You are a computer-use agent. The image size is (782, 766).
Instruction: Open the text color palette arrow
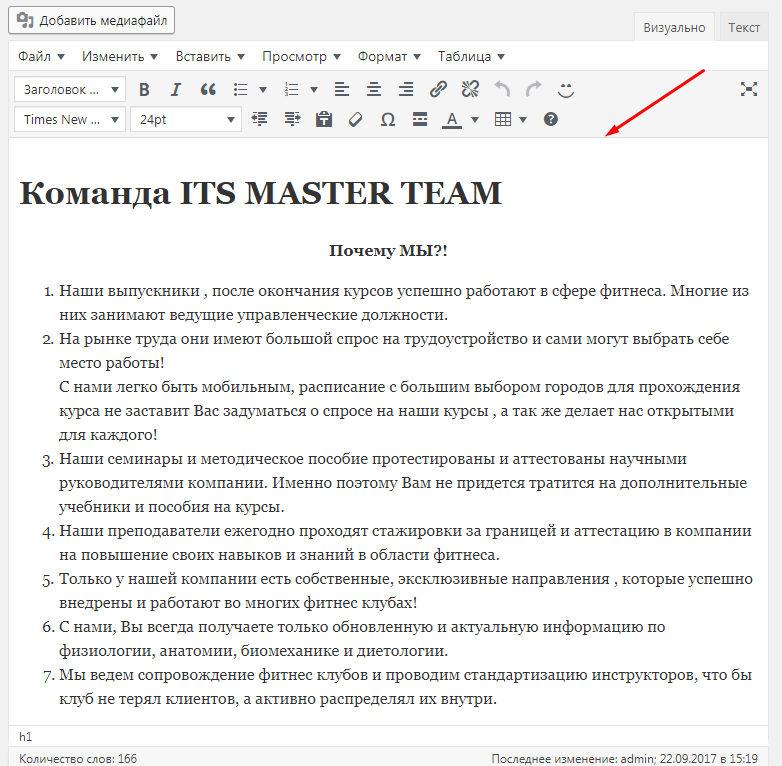475,119
